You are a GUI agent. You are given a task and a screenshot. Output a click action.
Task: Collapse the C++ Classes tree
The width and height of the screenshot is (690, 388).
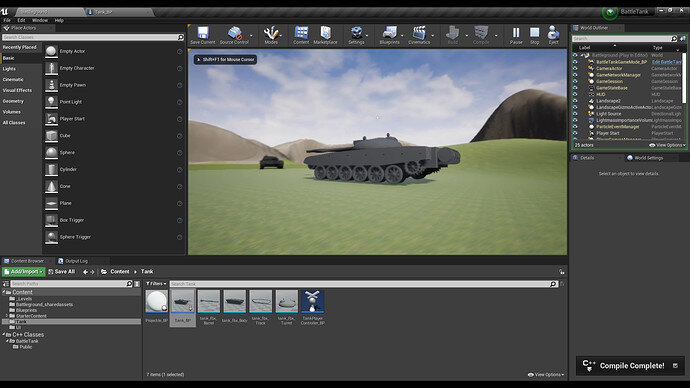tap(4, 335)
